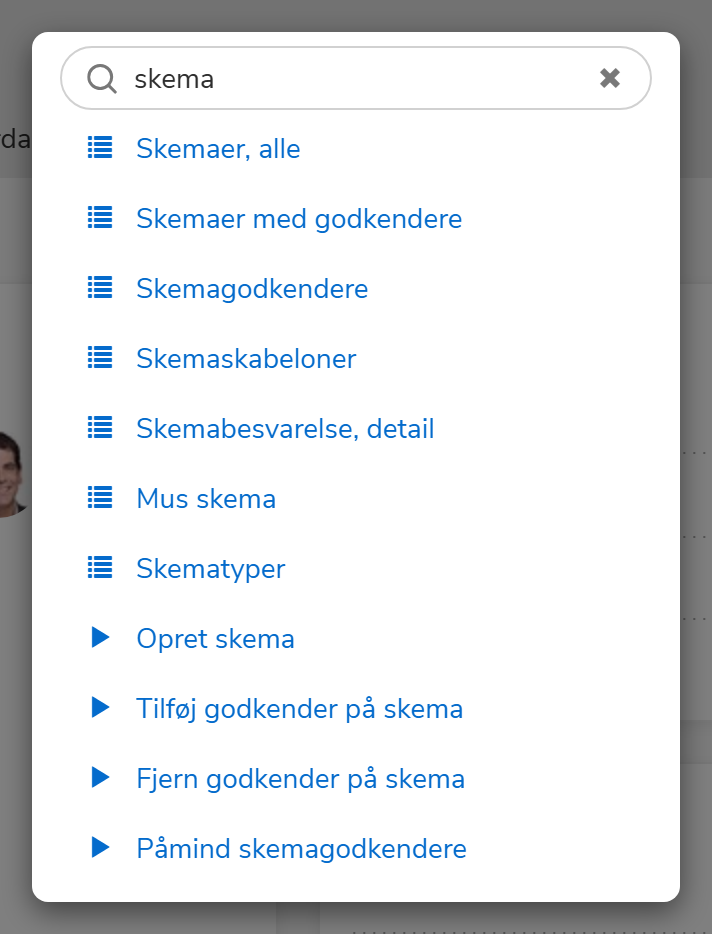
Task: Click the play icon beside Påmind skemagodkendere
Action: click(x=100, y=847)
